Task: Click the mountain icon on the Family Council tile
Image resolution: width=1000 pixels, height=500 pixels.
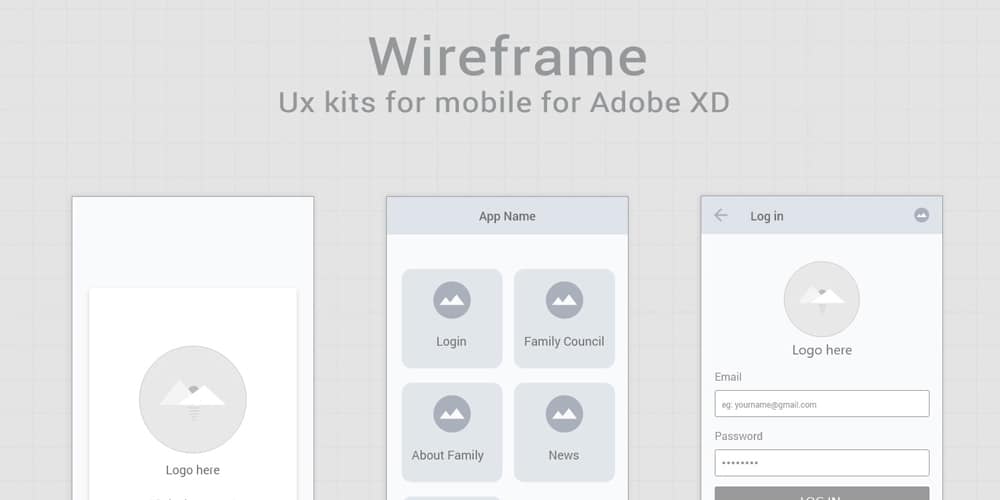Action: 564,300
